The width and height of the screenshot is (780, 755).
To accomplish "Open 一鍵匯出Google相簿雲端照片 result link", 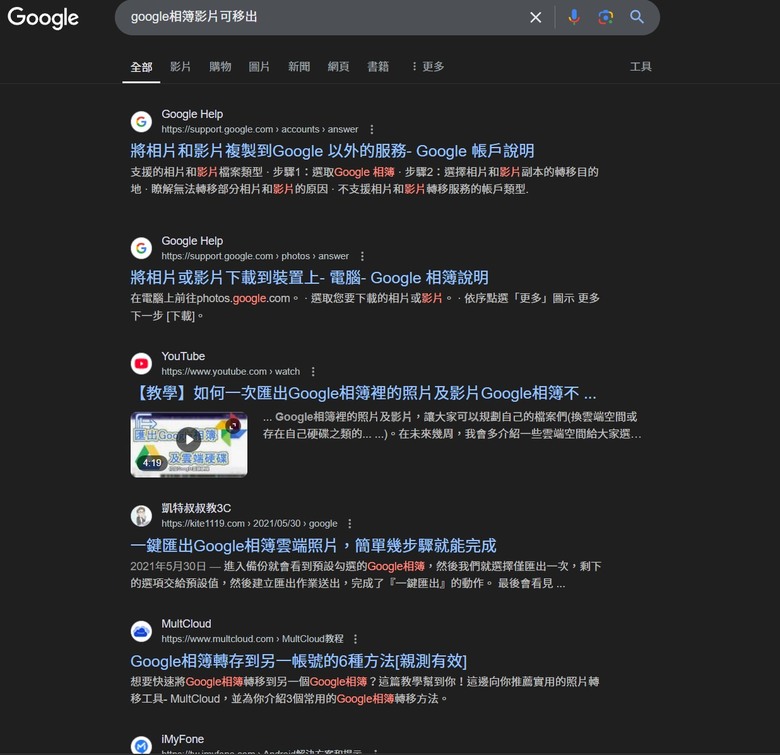I will (313, 546).
